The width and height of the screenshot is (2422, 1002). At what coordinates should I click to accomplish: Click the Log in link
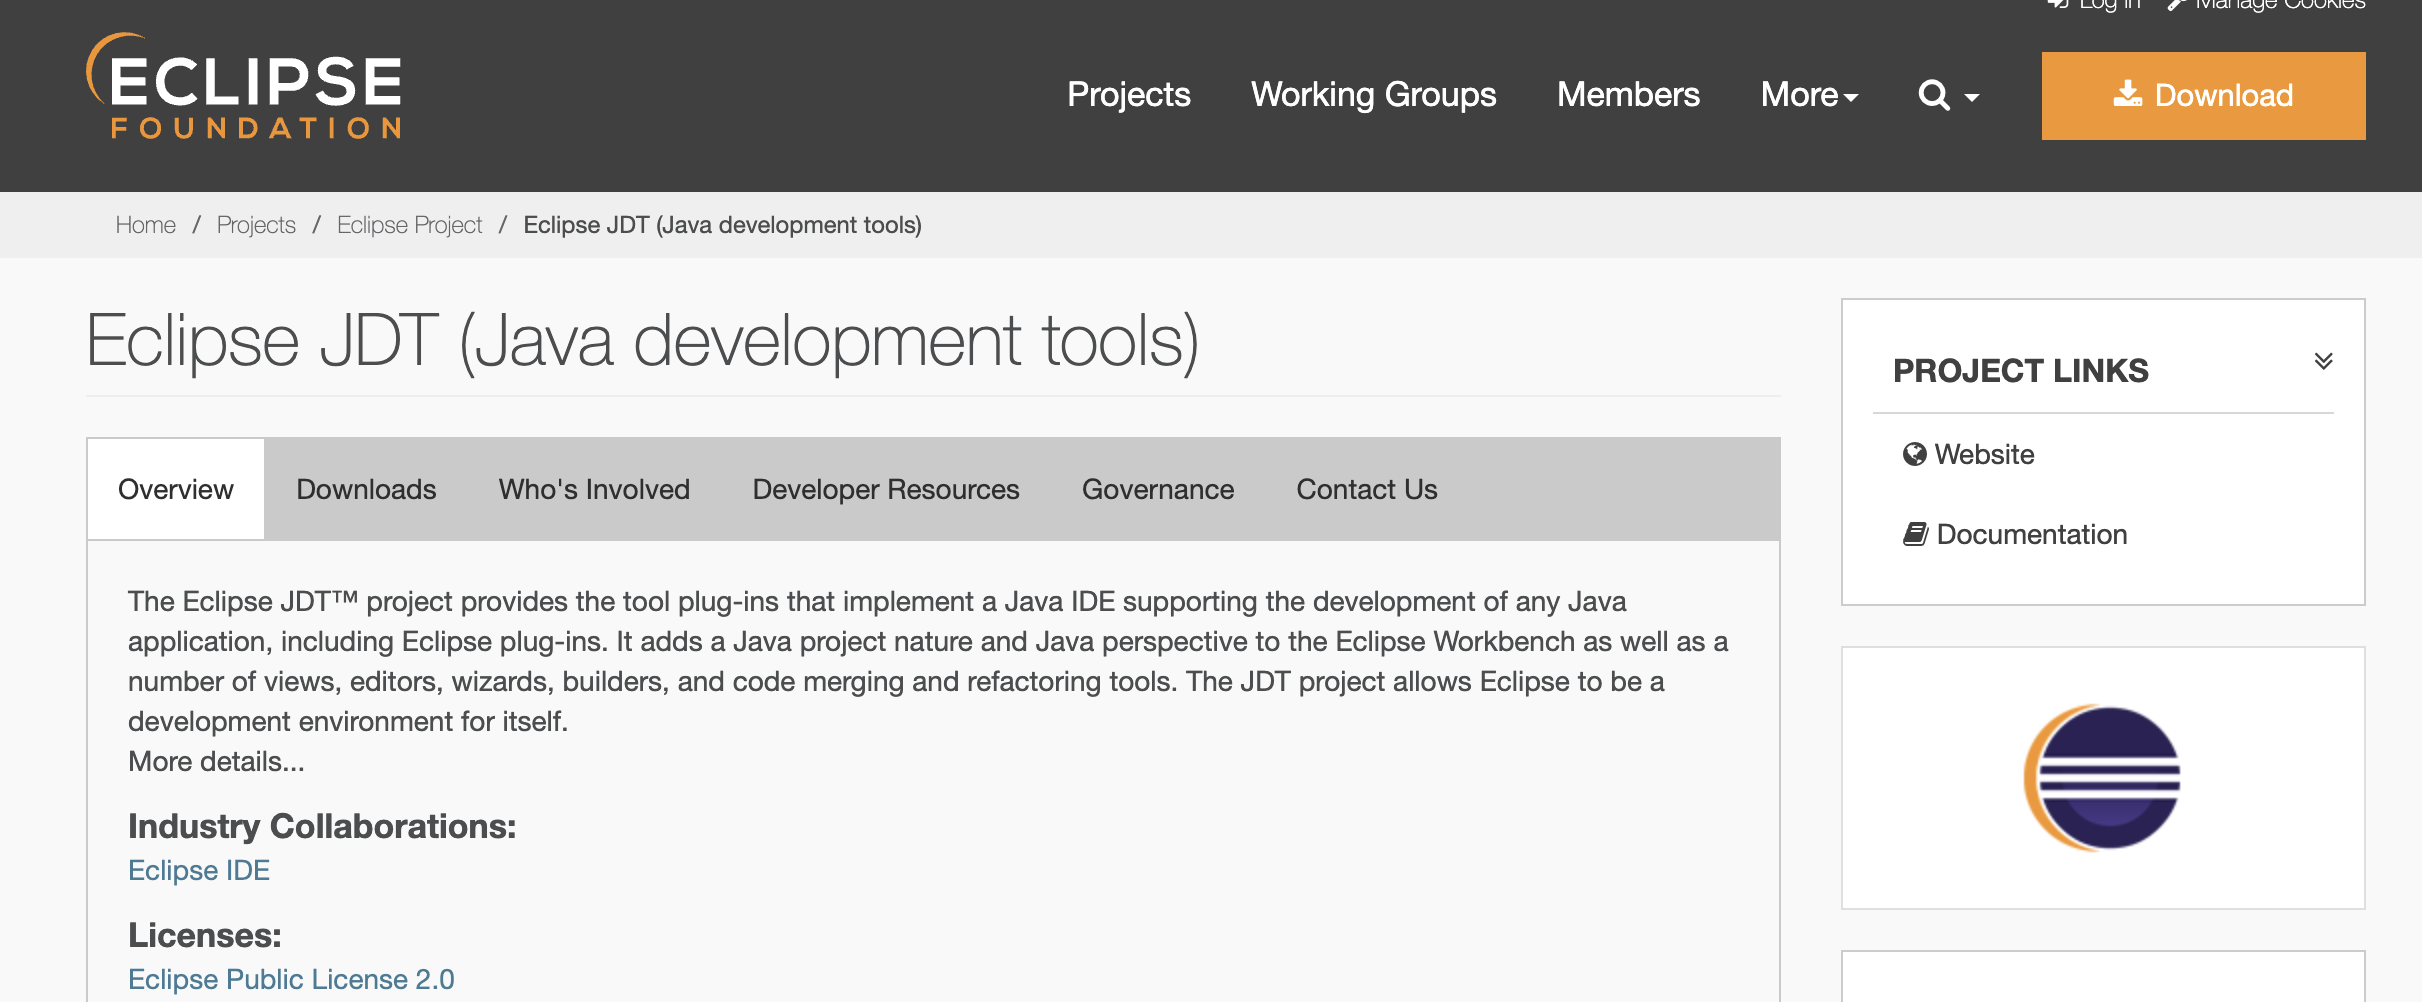tap(2095, 4)
